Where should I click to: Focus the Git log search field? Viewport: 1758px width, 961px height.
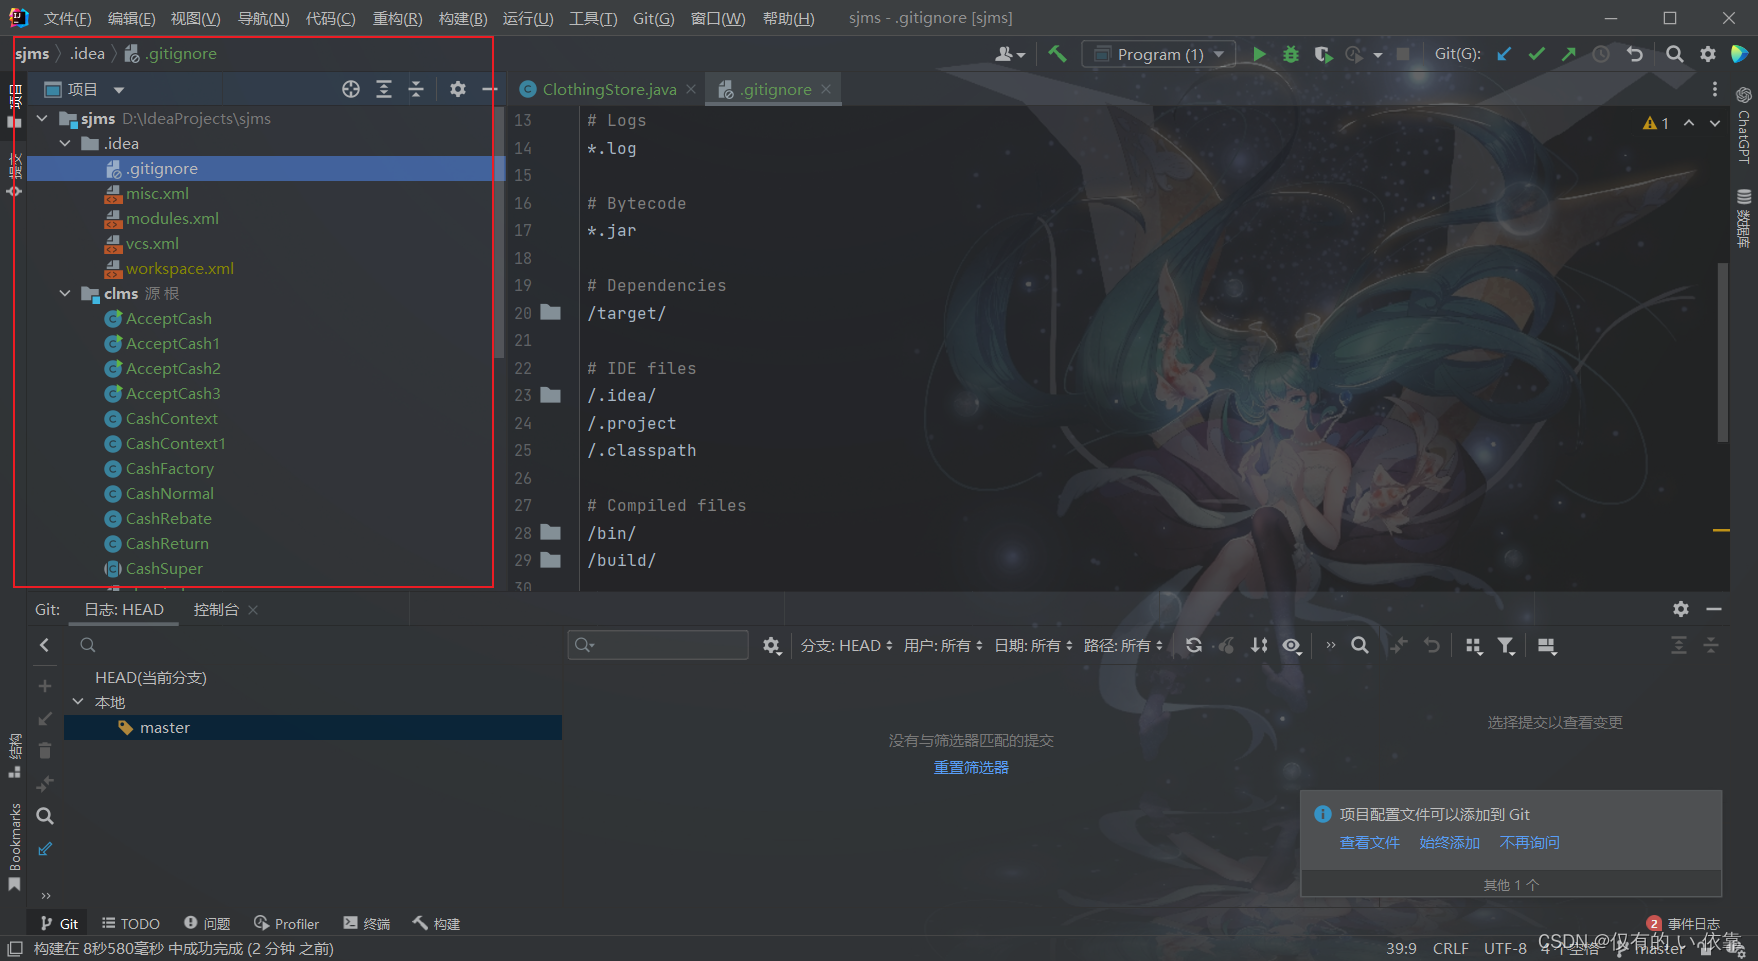pos(658,645)
